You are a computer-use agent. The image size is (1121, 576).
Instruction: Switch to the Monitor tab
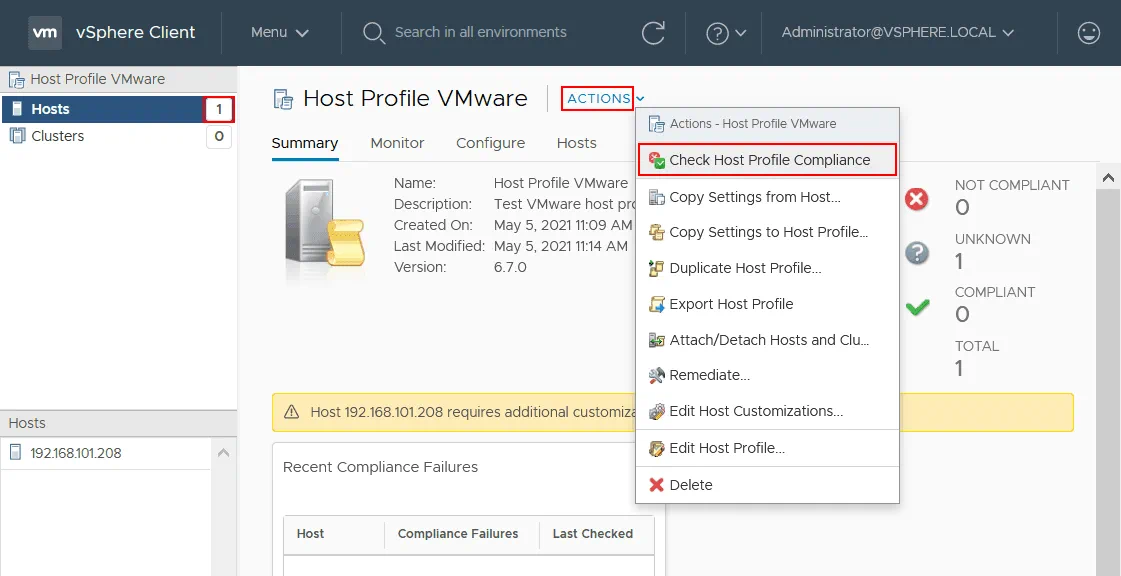coord(397,143)
